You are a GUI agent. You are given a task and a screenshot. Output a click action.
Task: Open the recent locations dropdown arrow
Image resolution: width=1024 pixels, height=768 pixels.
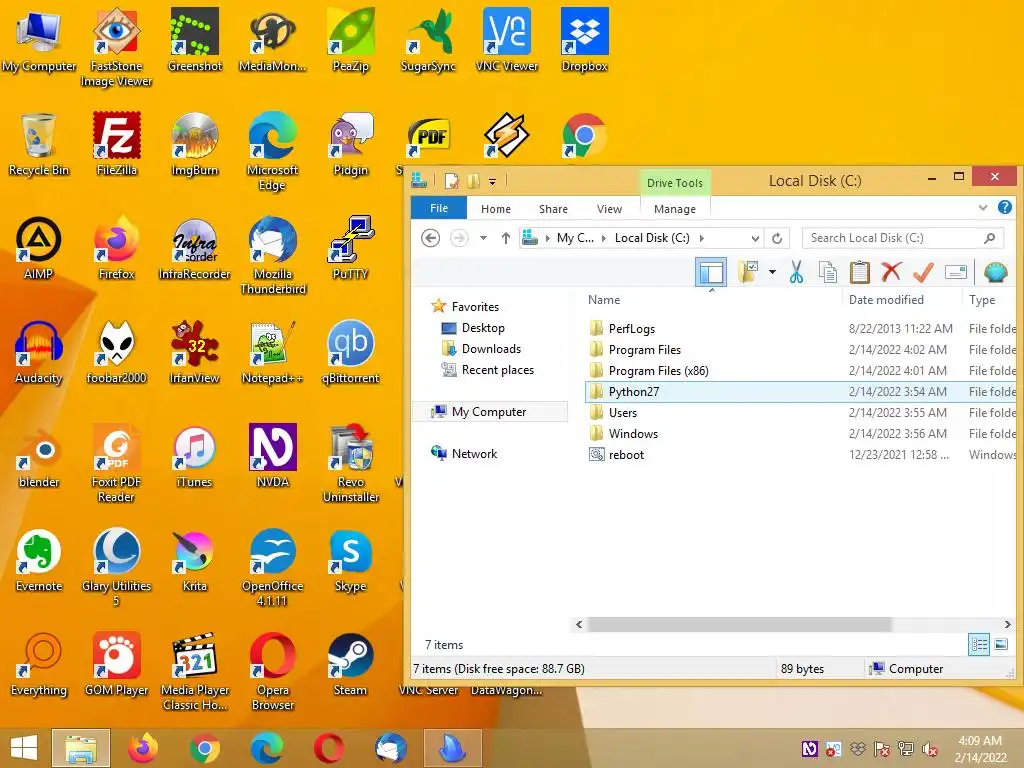pos(483,238)
